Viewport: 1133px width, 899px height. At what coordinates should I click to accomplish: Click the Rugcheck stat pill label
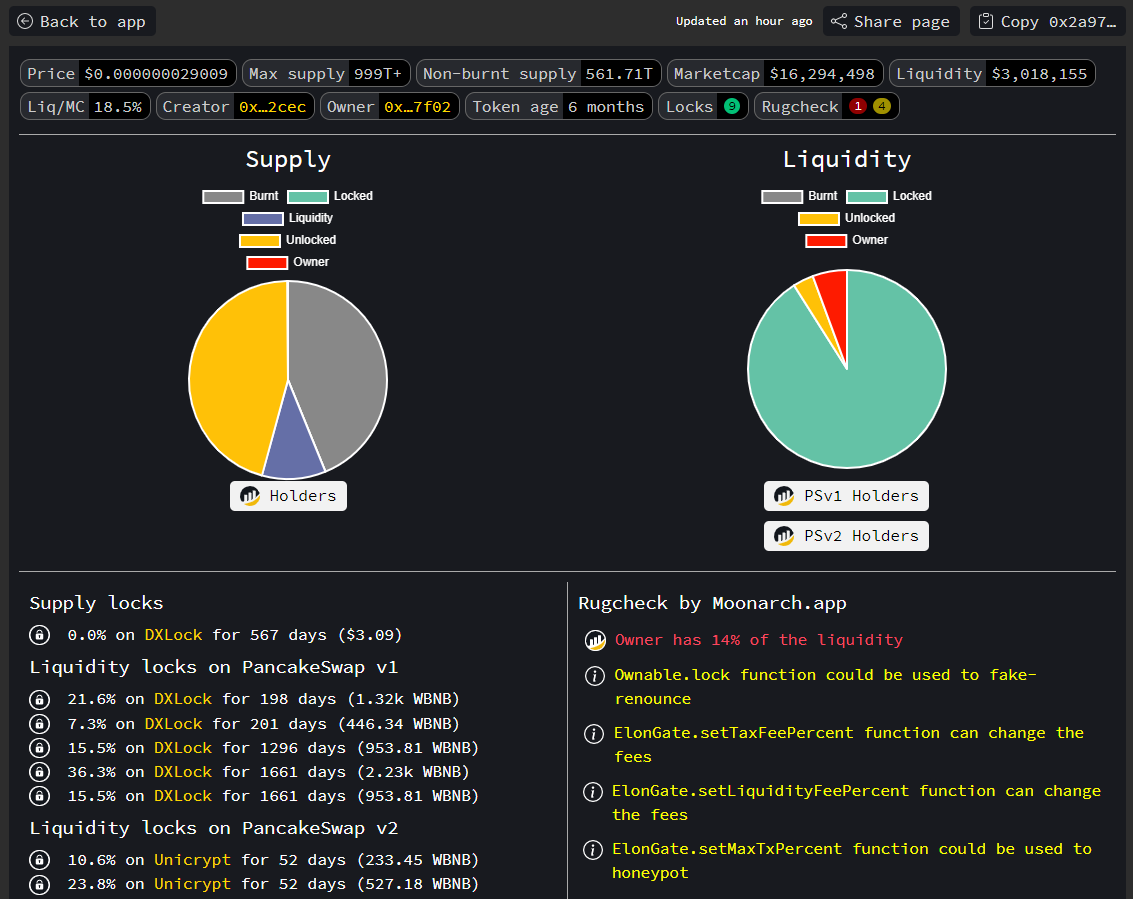[x=800, y=107]
